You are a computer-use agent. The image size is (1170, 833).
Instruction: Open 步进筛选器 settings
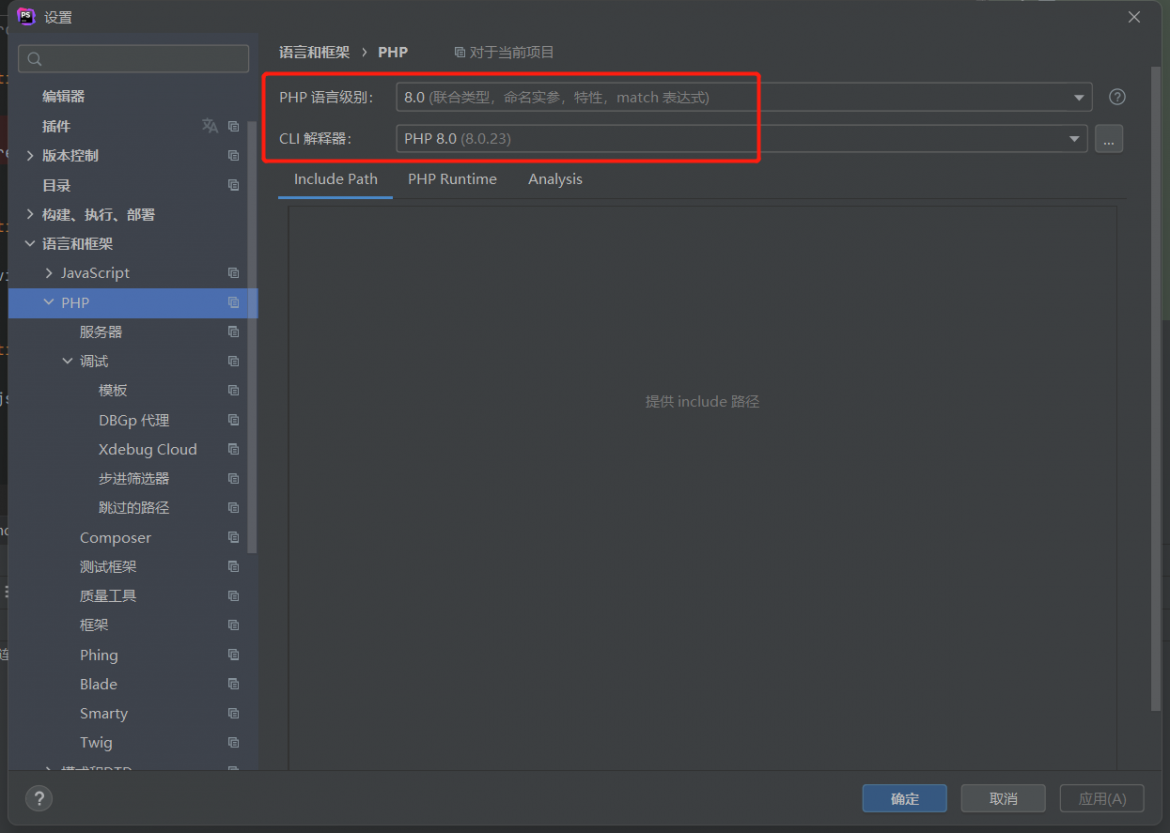pos(134,478)
